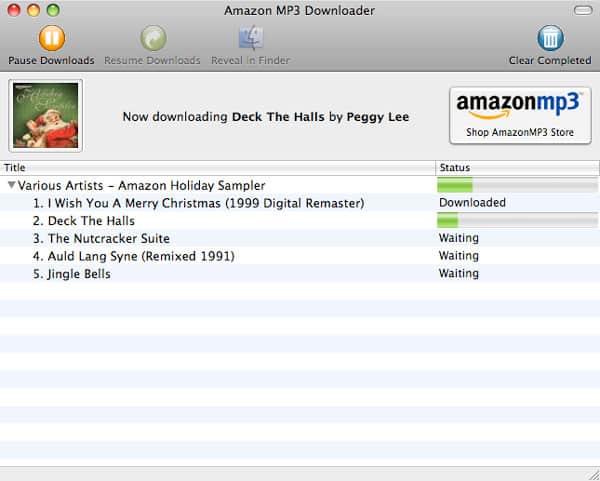This screenshot has width=600, height=481.
Task: Click the holiday album cover thumbnail
Action: point(46,116)
